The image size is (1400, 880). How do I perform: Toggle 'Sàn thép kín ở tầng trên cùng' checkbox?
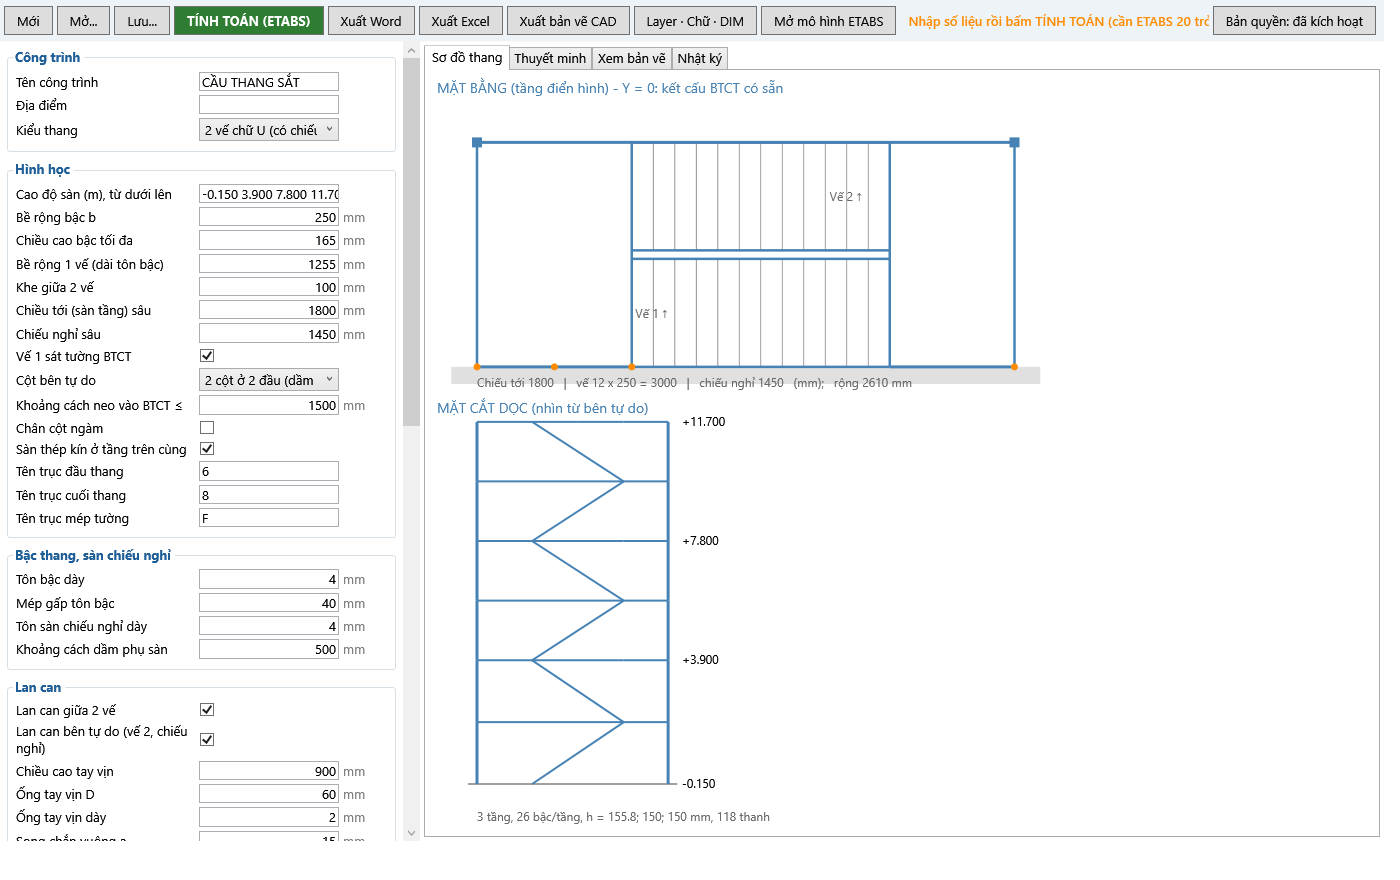point(207,449)
